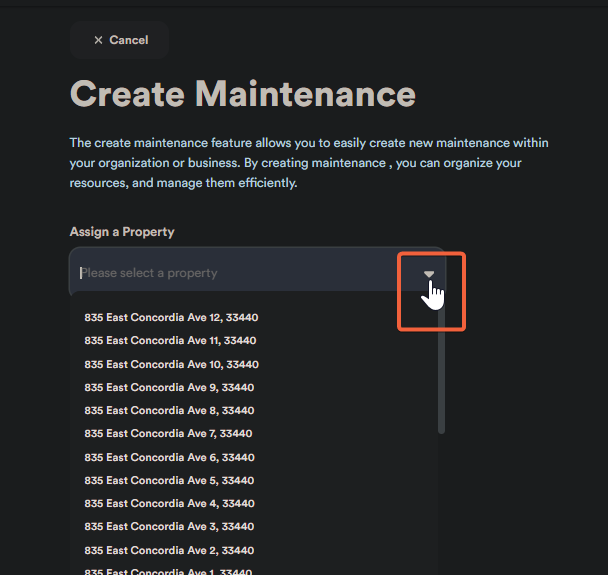Pick 835 East Concordia Ave 3
The width and height of the screenshot is (608, 575).
tap(169, 526)
